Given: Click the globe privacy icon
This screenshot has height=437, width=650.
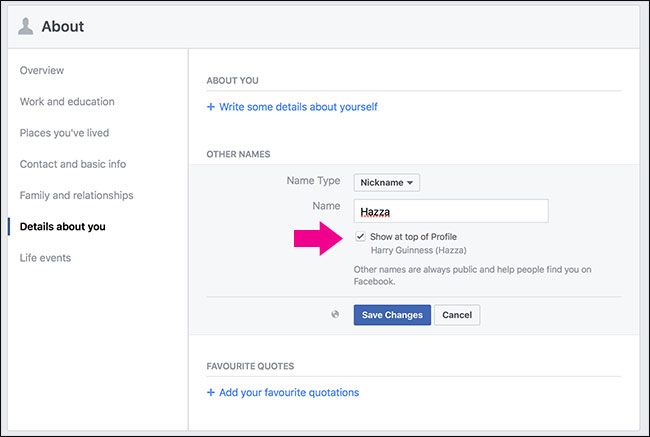Looking at the screenshot, I should [x=336, y=314].
